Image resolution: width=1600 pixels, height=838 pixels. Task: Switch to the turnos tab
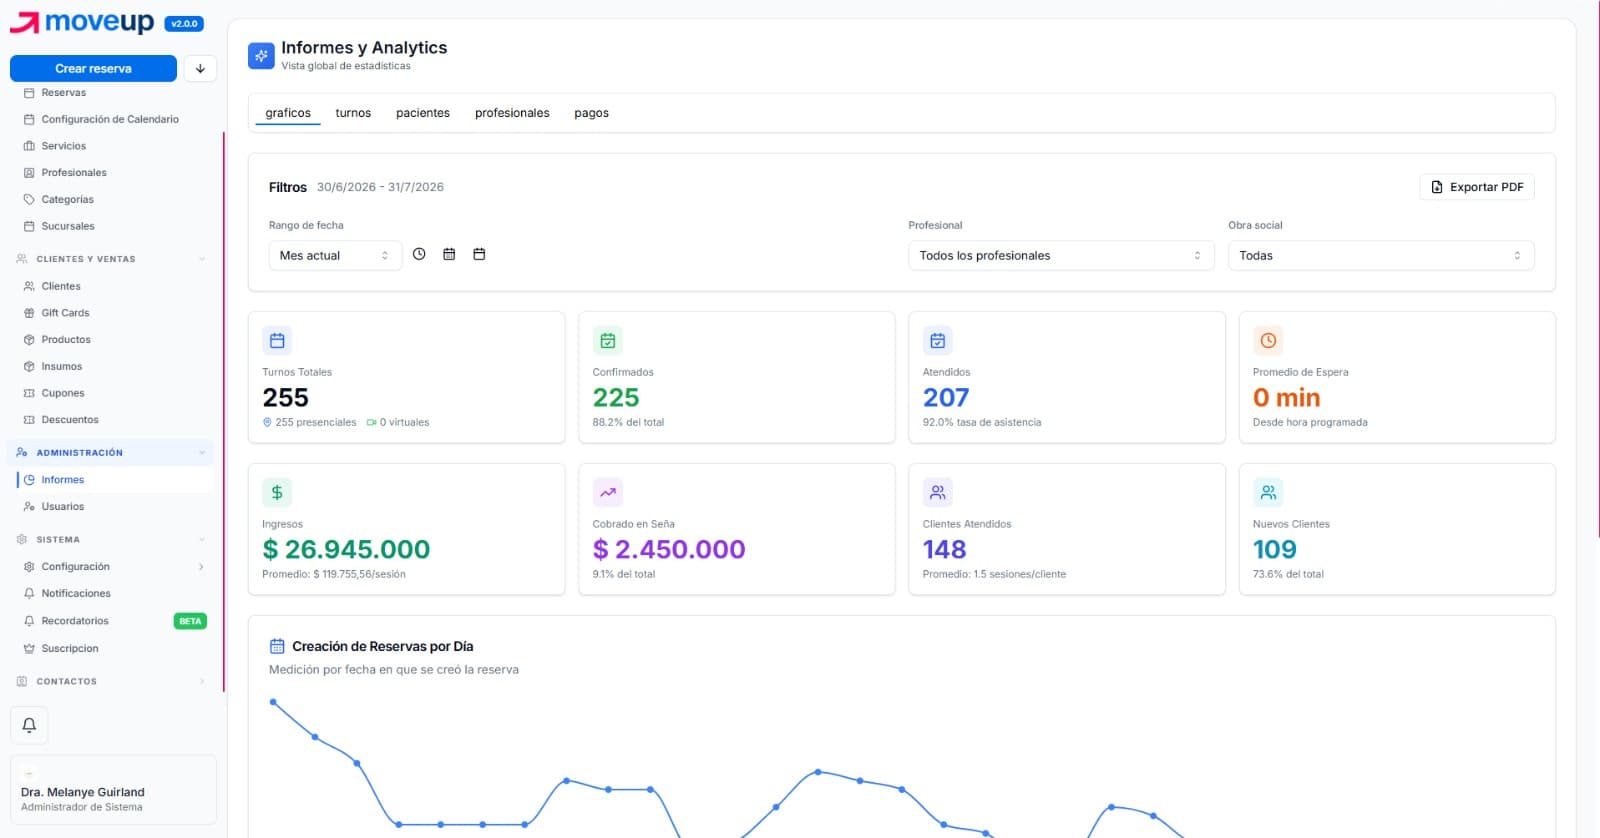click(x=353, y=113)
